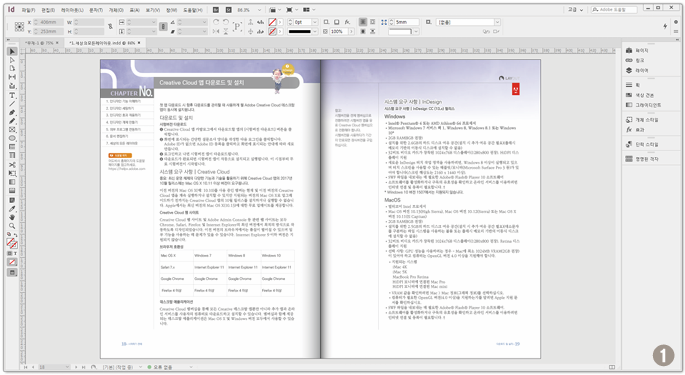This screenshot has width=685, height=375.
Task: Open the Gradient (그레이디언트) panel
Action: coord(643,105)
